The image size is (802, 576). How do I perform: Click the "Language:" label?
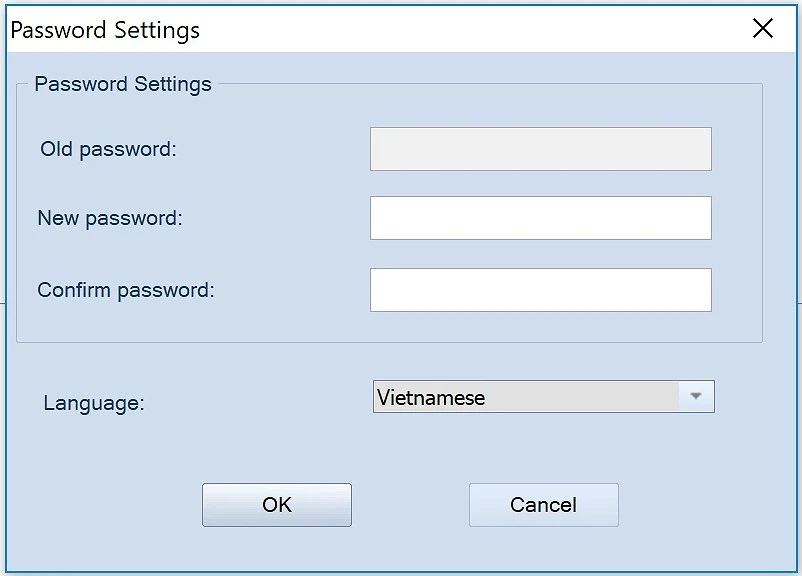point(94,404)
